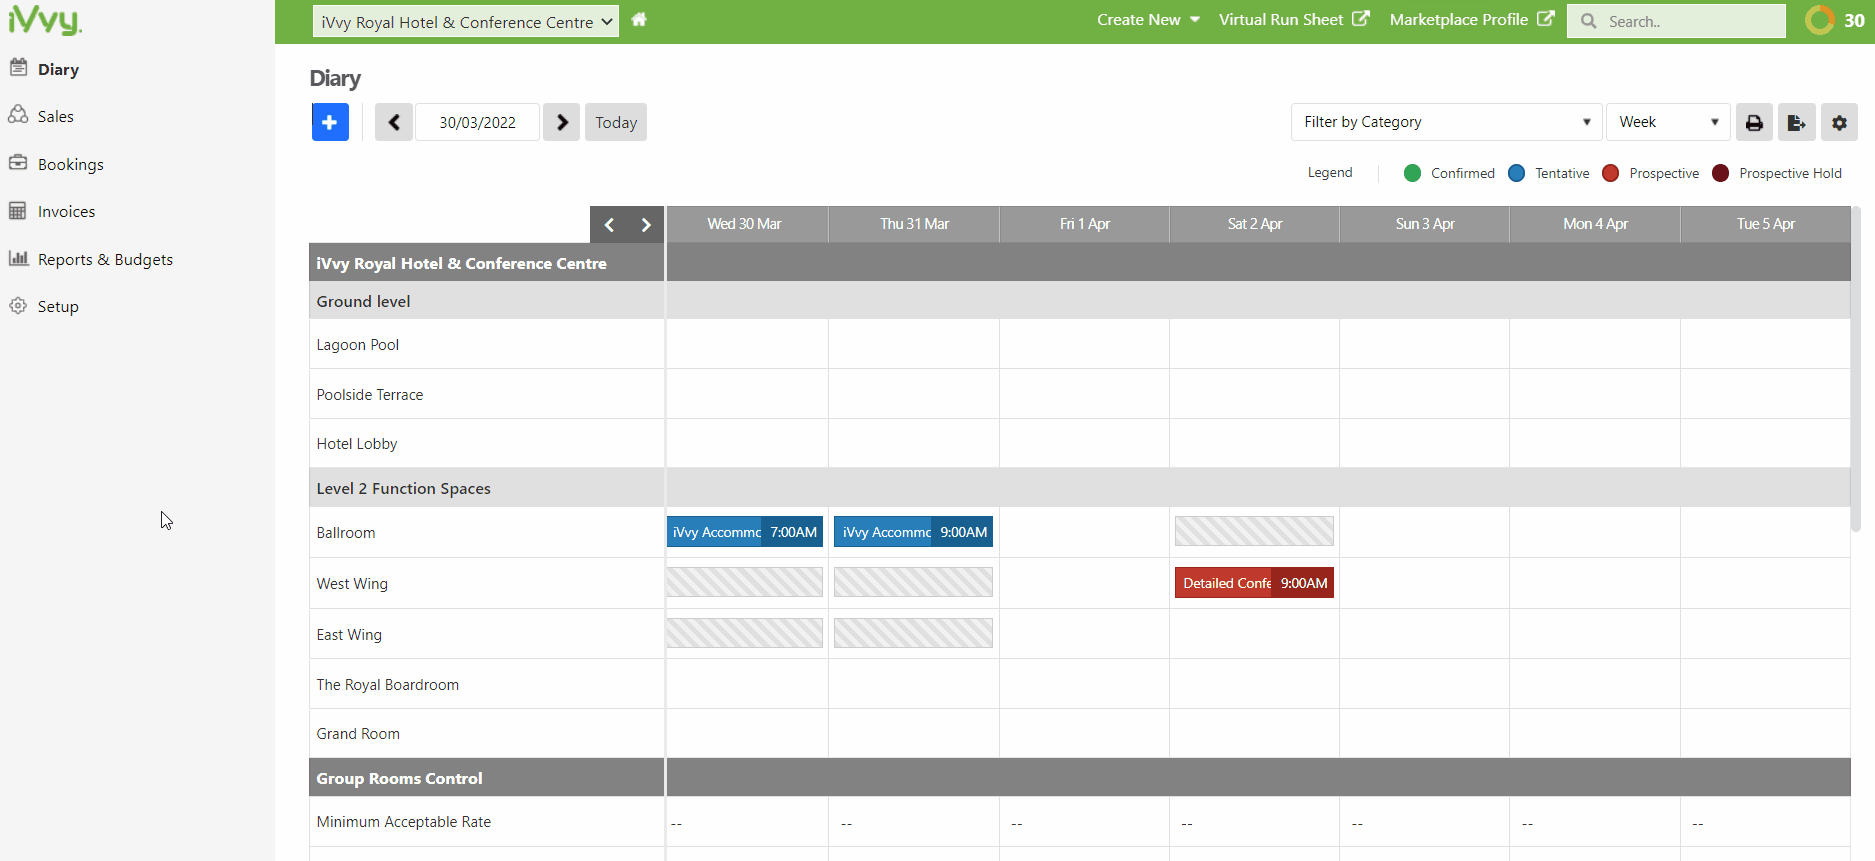Open the Week view dropdown
This screenshot has height=861, width=1875.
click(x=1668, y=122)
